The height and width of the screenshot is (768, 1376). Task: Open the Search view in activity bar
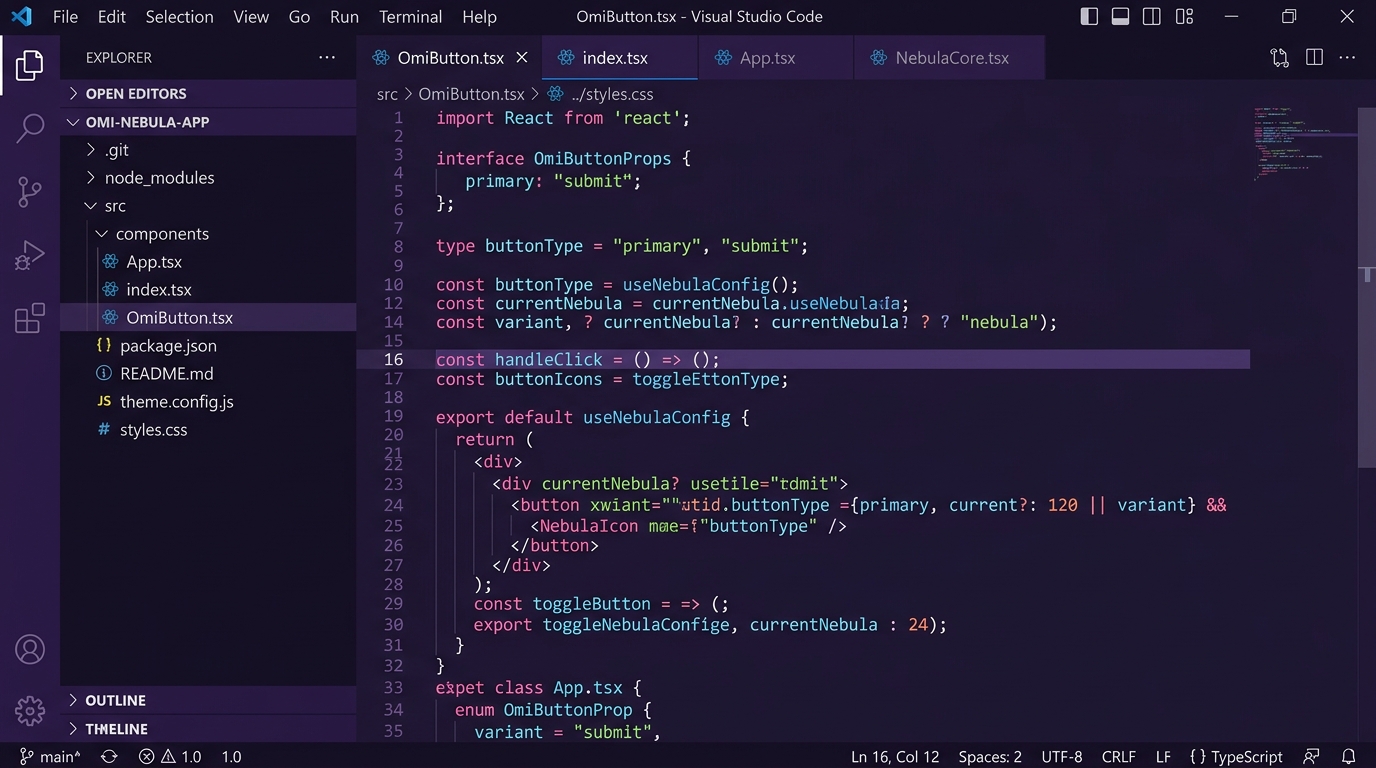pos(30,128)
